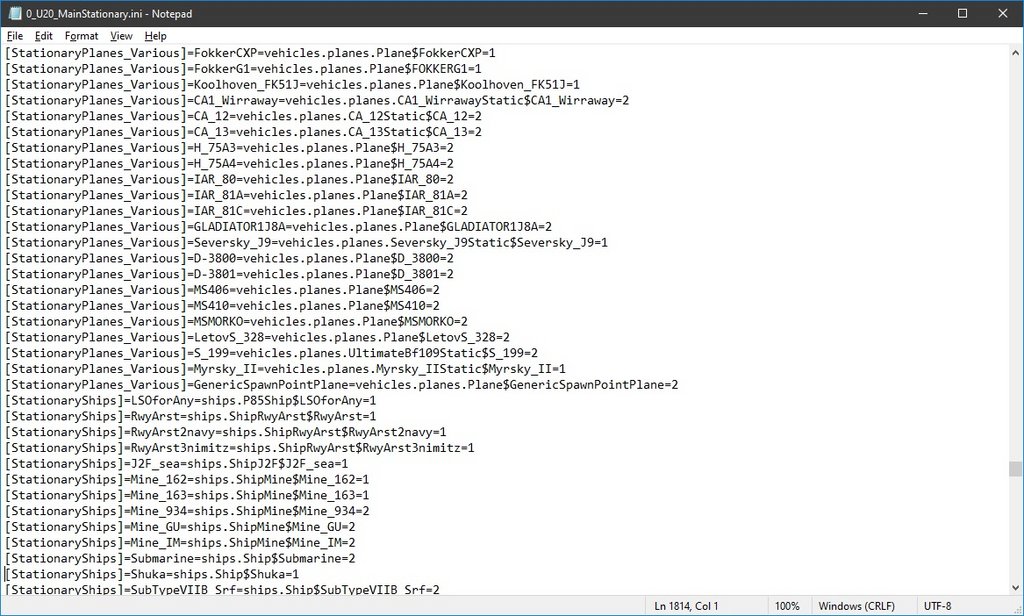Click the Seversky_J9 line
Screen dimensions: 1024x616
[307, 242]
